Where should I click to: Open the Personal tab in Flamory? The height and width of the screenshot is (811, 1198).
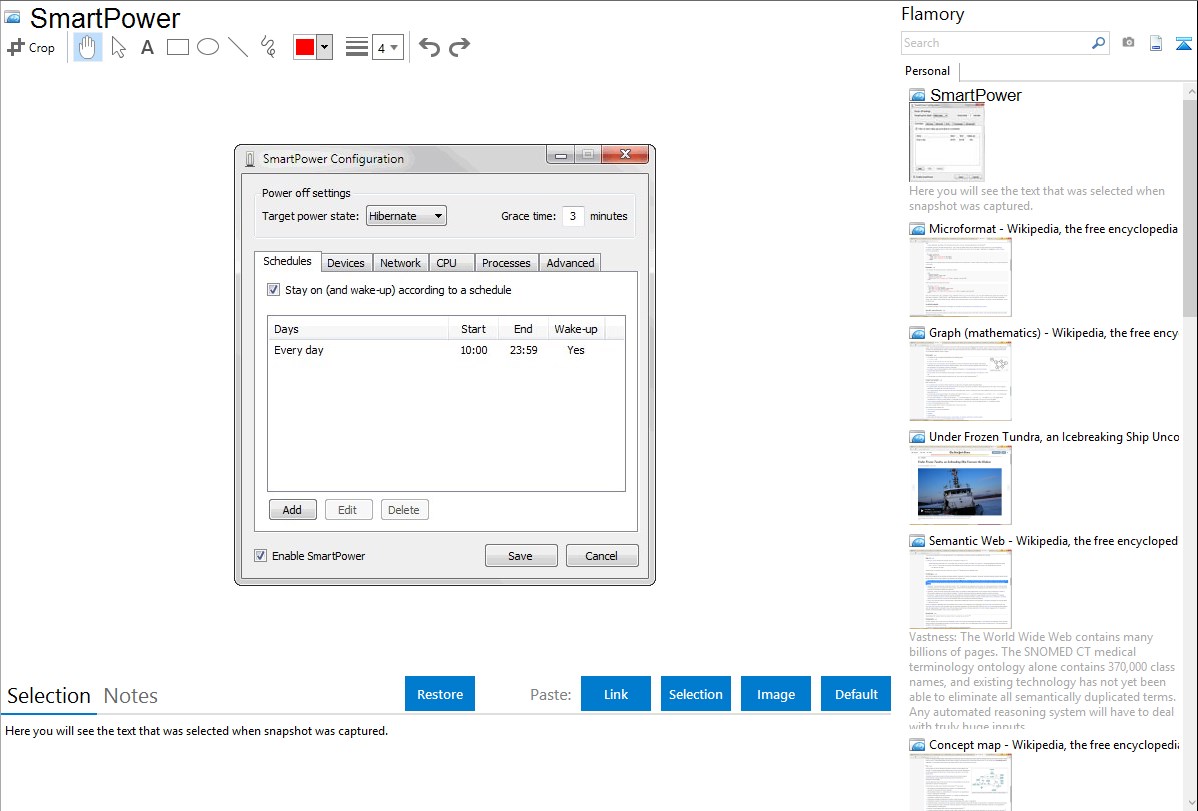click(x=927, y=71)
